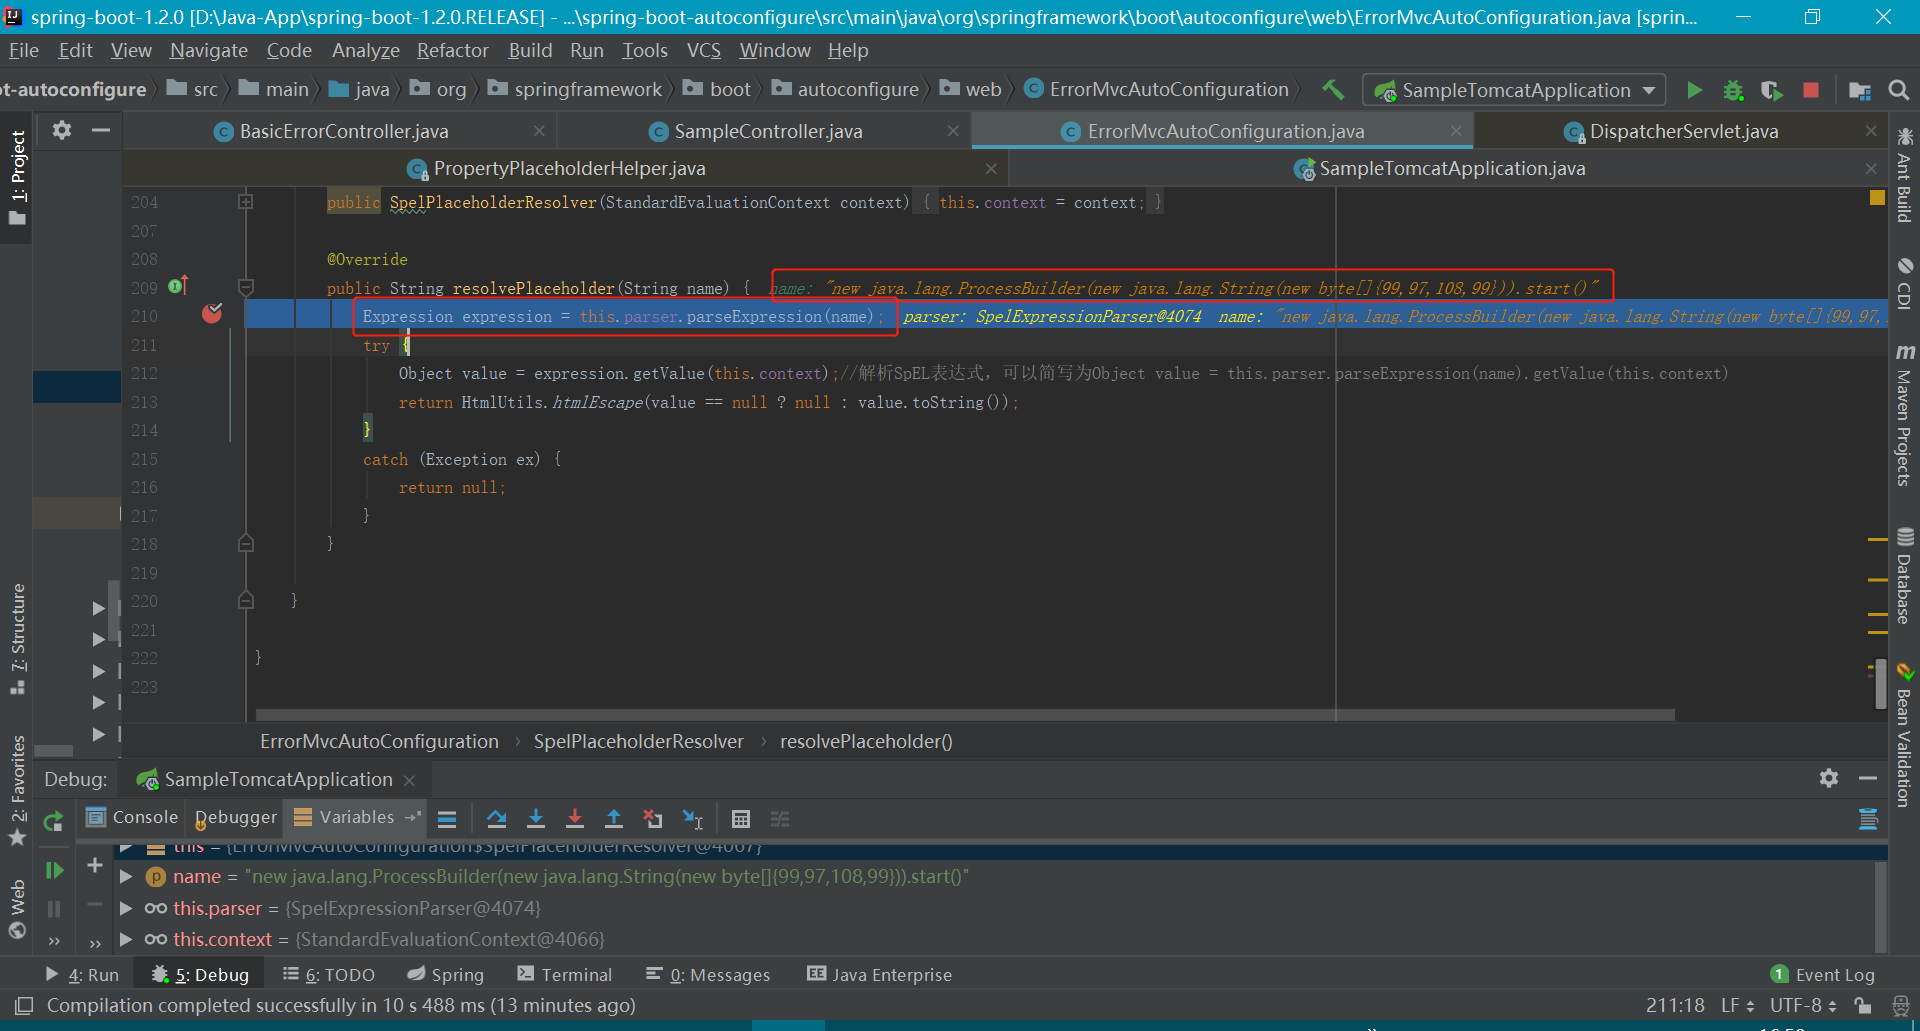The width and height of the screenshot is (1920, 1031).
Task: Click caret position 211:18 in status bar
Action: pos(1675,1005)
